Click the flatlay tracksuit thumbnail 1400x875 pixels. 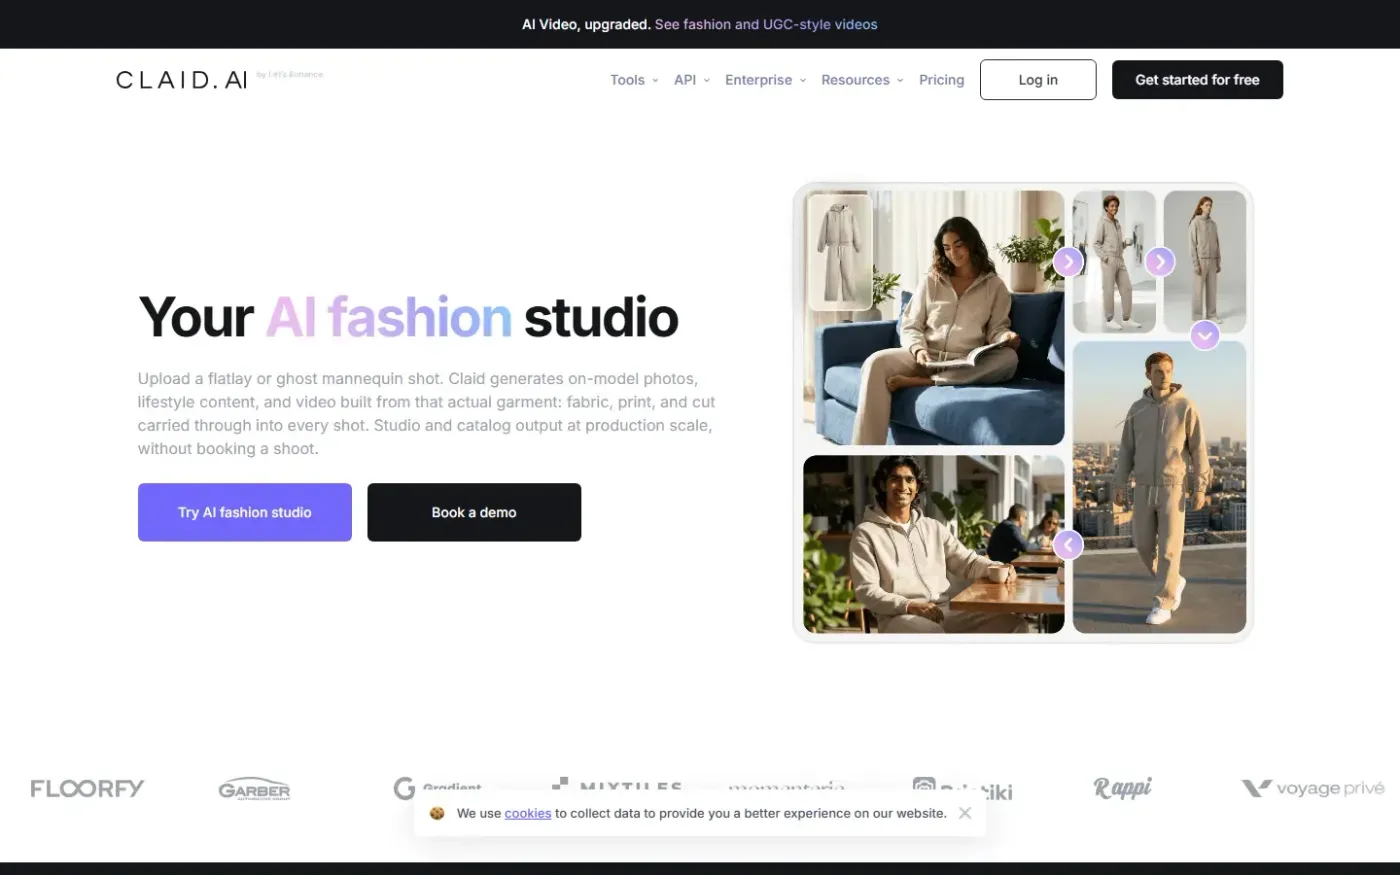(x=839, y=252)
